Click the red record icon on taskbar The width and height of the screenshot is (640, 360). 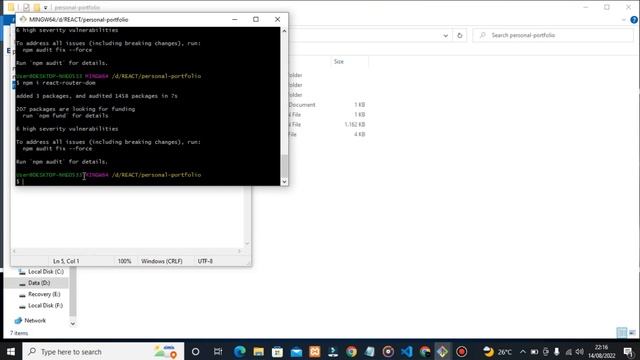(461, 351)
